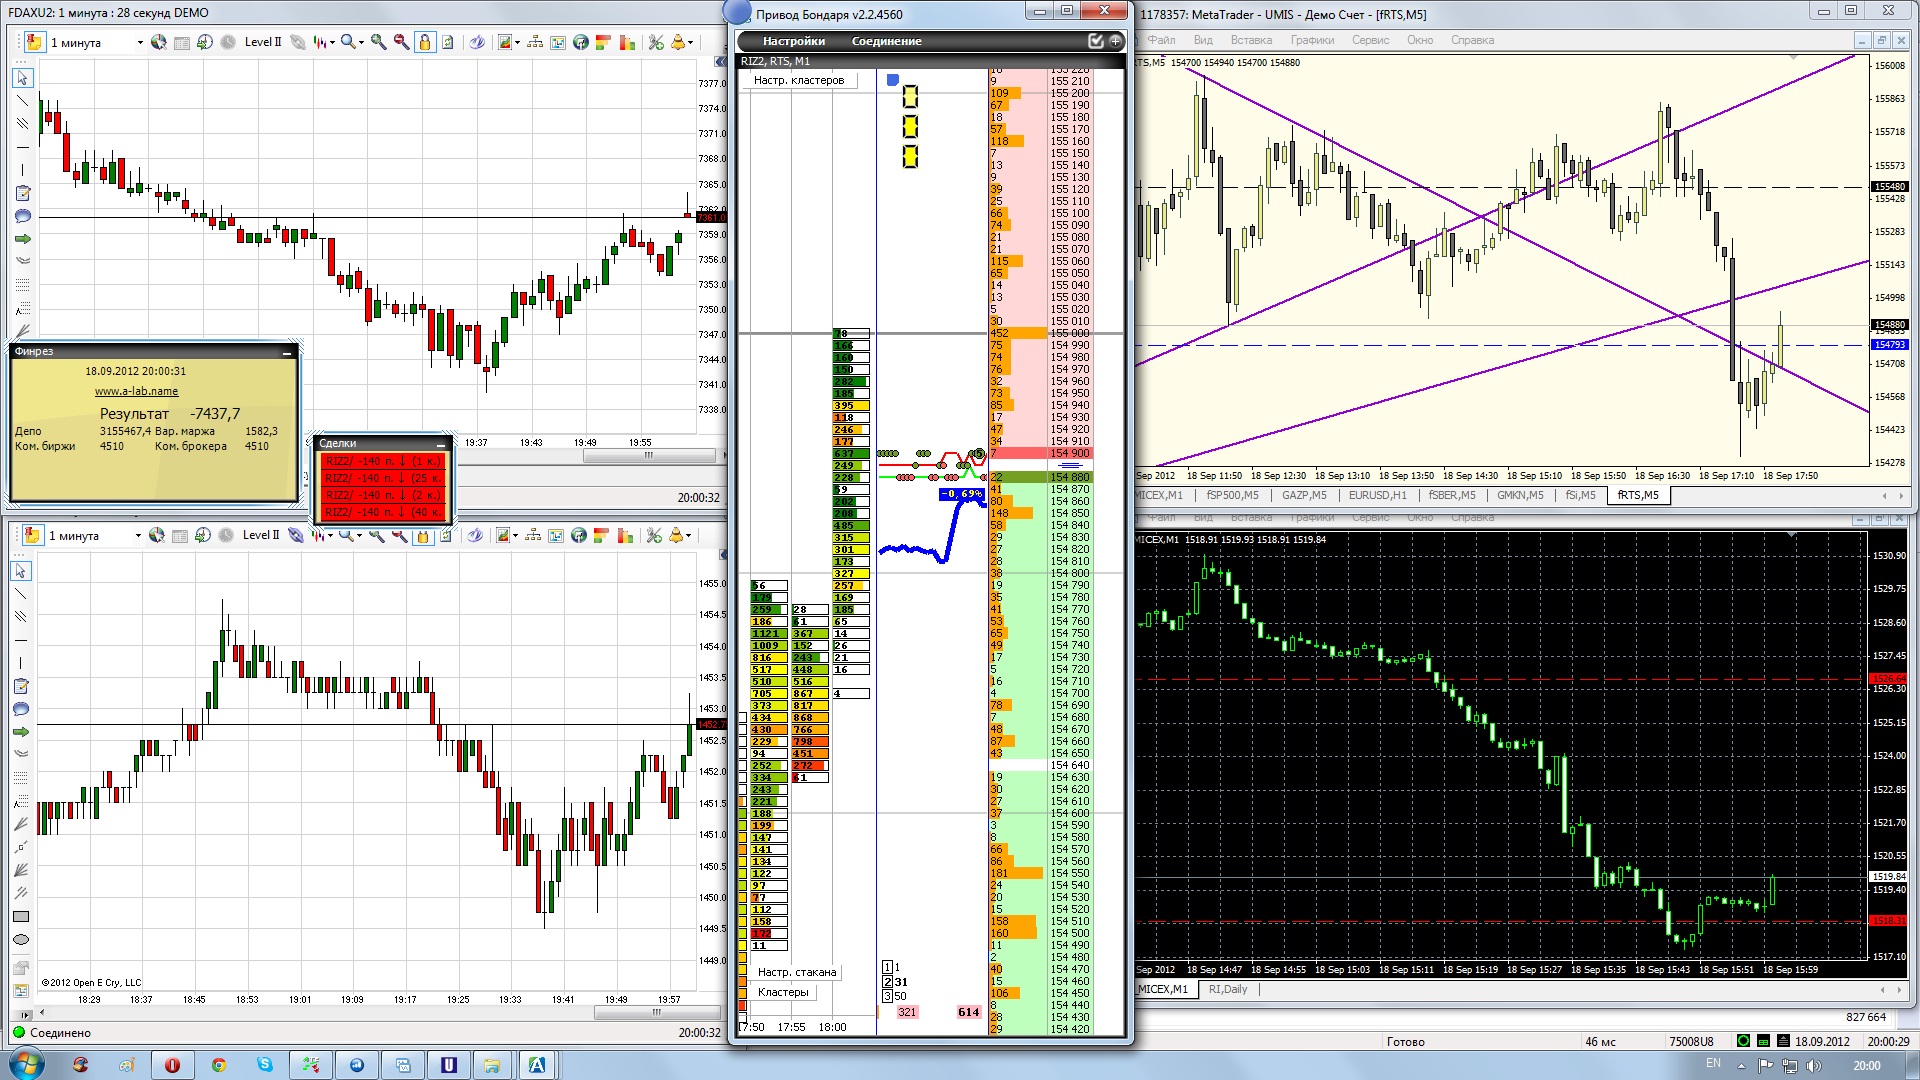Image resolution: width=1920 pixels, height=1080 pixels.
Task: Click the Соединение menu item
Action: click(x=886, y=41)
